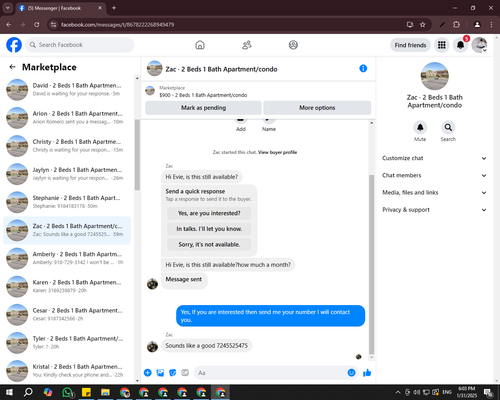This screenshot has height=400, width=500.
Task: Click in the Search Facebook field
Action: pos(80,45)
